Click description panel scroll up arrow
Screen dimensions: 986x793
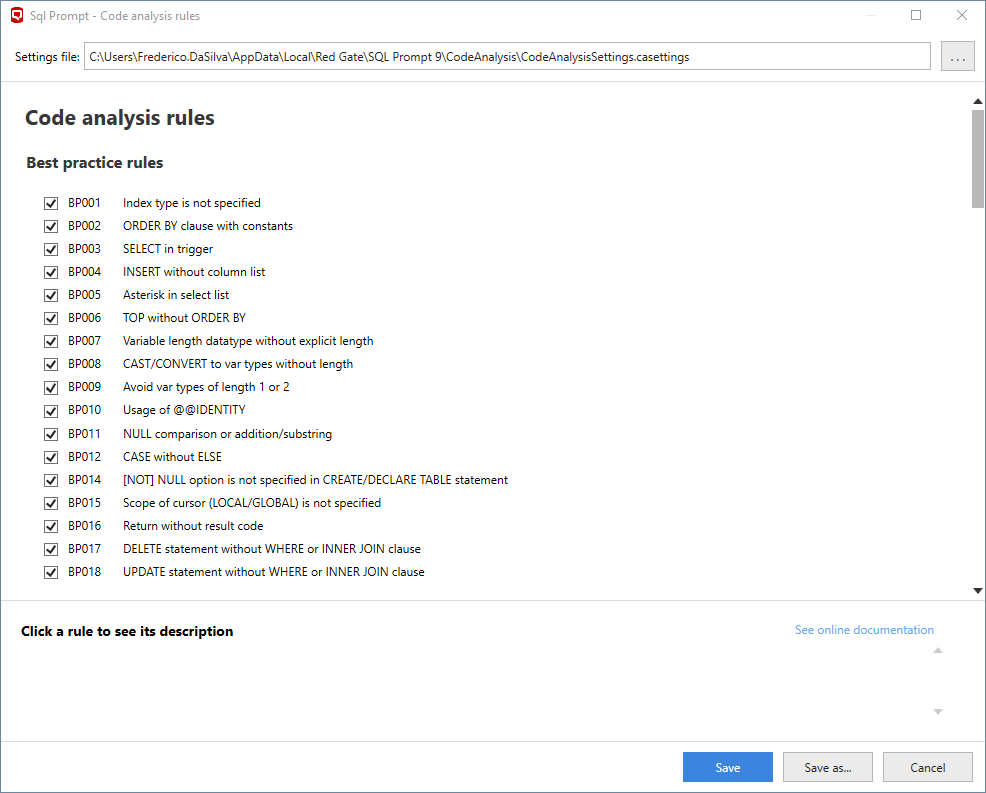[937, 651]
